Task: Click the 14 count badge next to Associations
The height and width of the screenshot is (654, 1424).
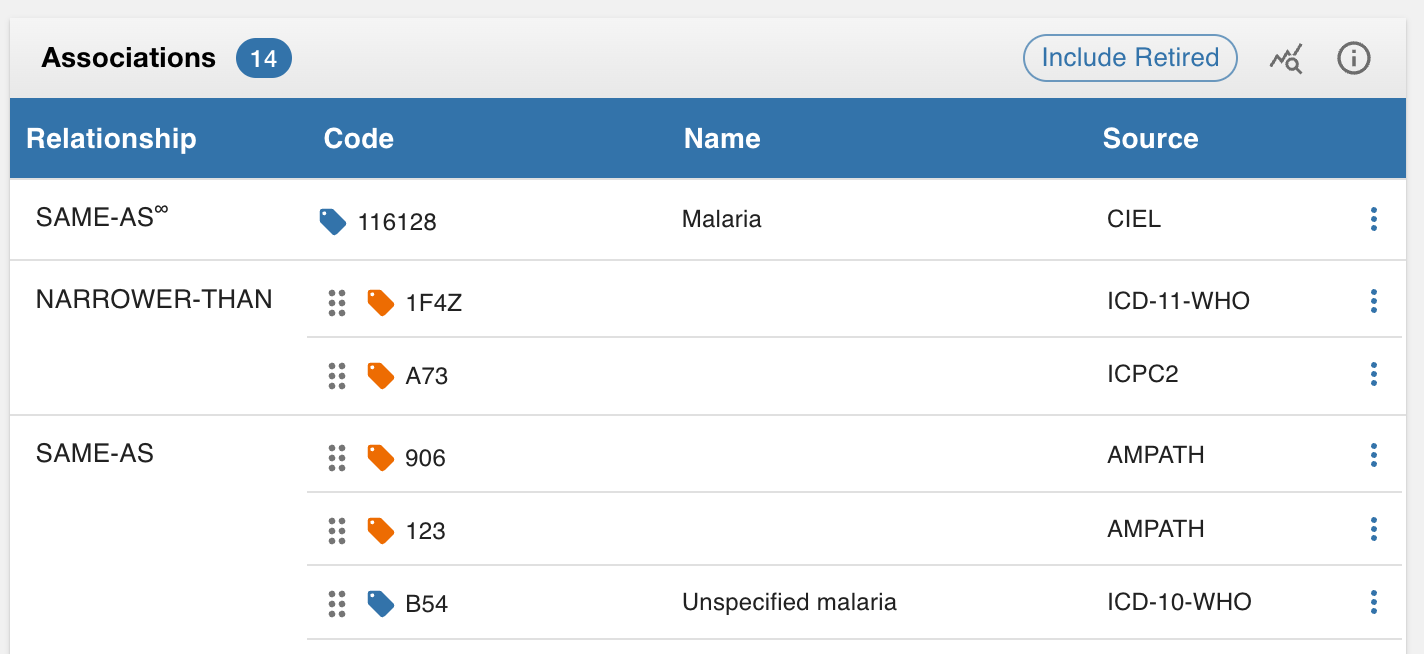Action: point(263,58)
